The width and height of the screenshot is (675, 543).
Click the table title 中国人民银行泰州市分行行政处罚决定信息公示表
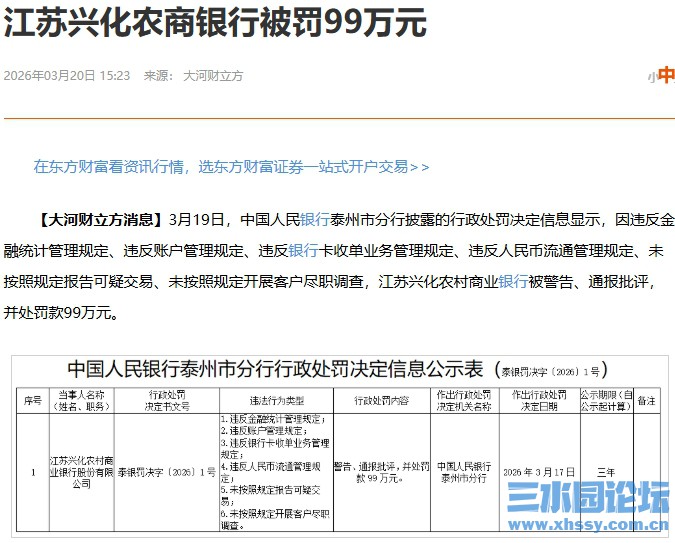point(275,369)
